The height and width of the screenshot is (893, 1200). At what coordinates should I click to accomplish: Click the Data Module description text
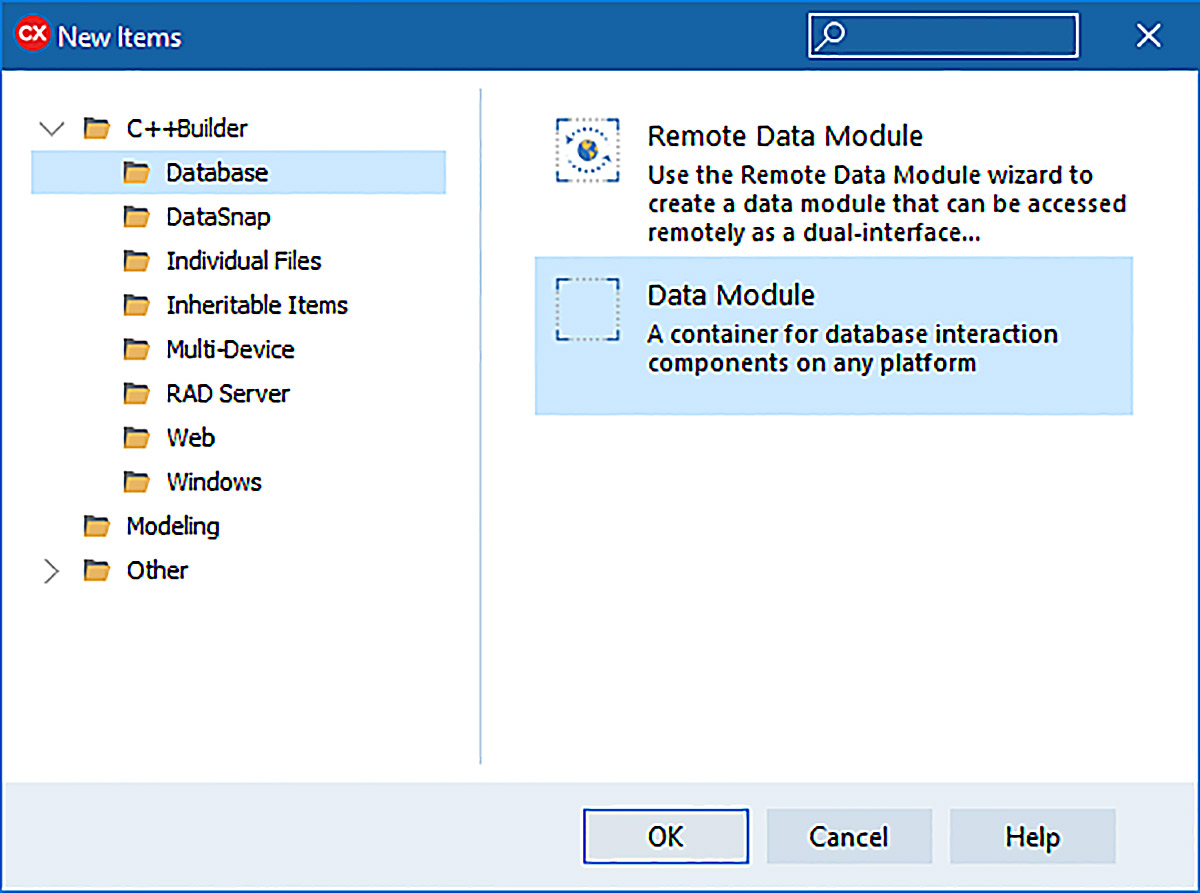click(852, 348)
